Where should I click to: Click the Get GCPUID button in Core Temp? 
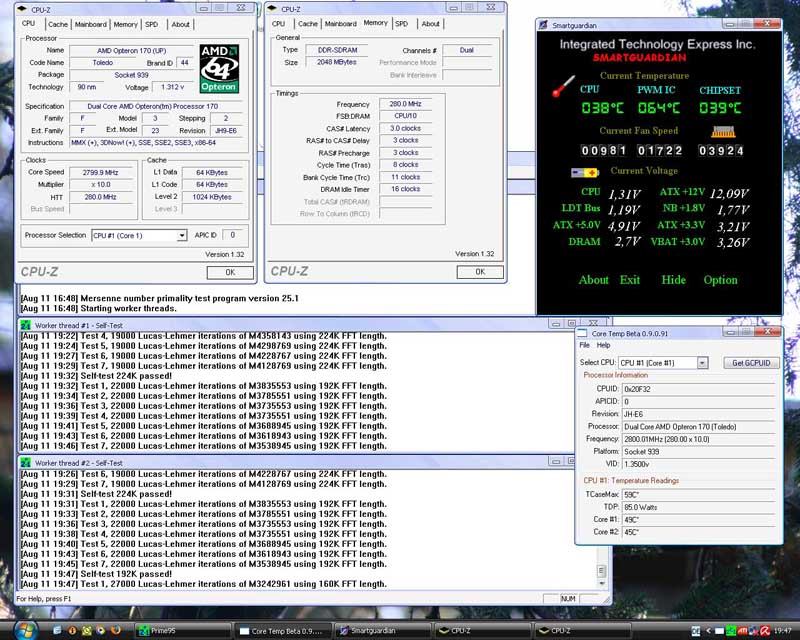(751, 363)
